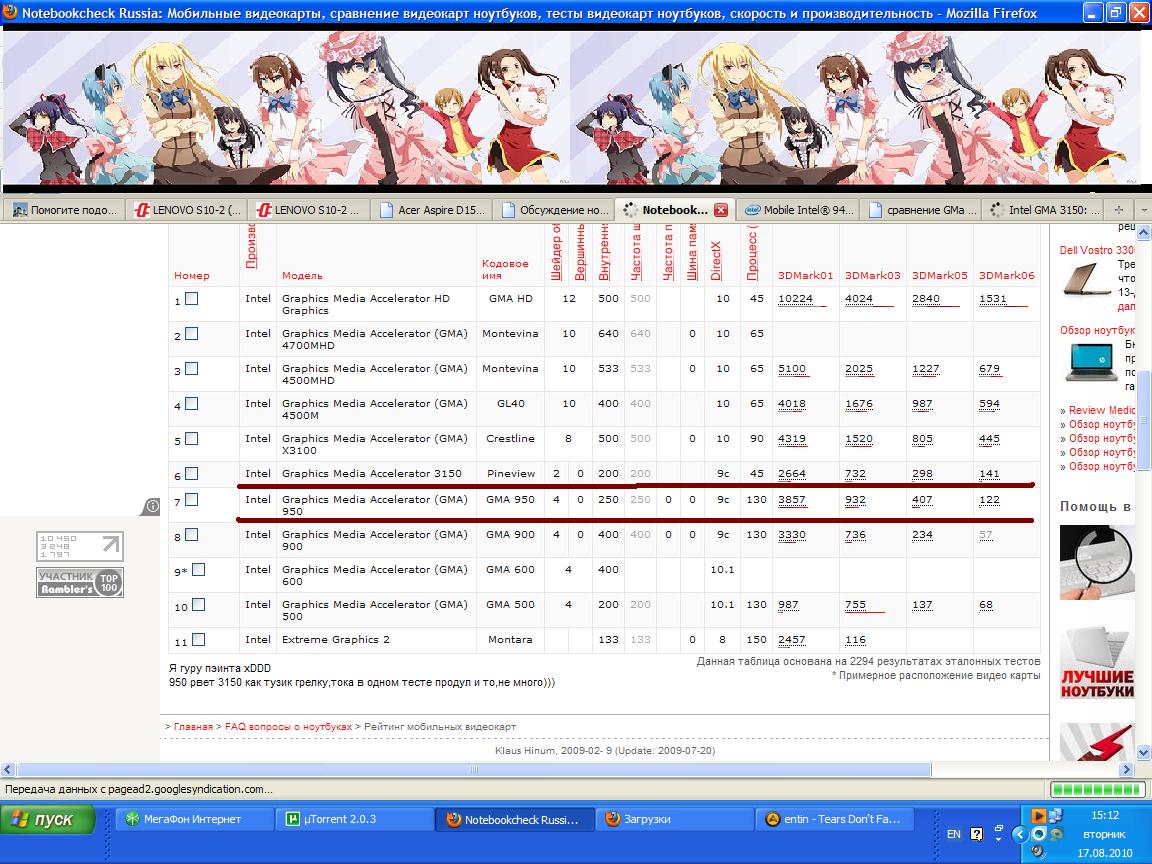Select the Pineview code name cell

pos(511,474)
